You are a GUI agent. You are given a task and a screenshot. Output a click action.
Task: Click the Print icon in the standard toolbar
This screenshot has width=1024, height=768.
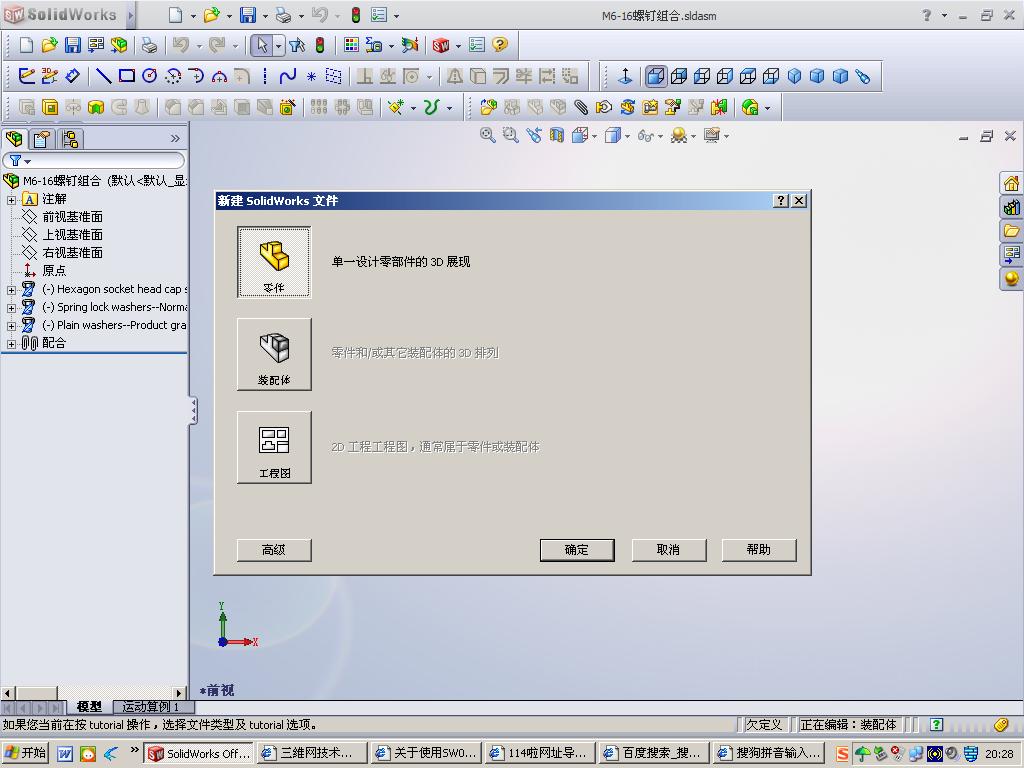pos(150,45)
